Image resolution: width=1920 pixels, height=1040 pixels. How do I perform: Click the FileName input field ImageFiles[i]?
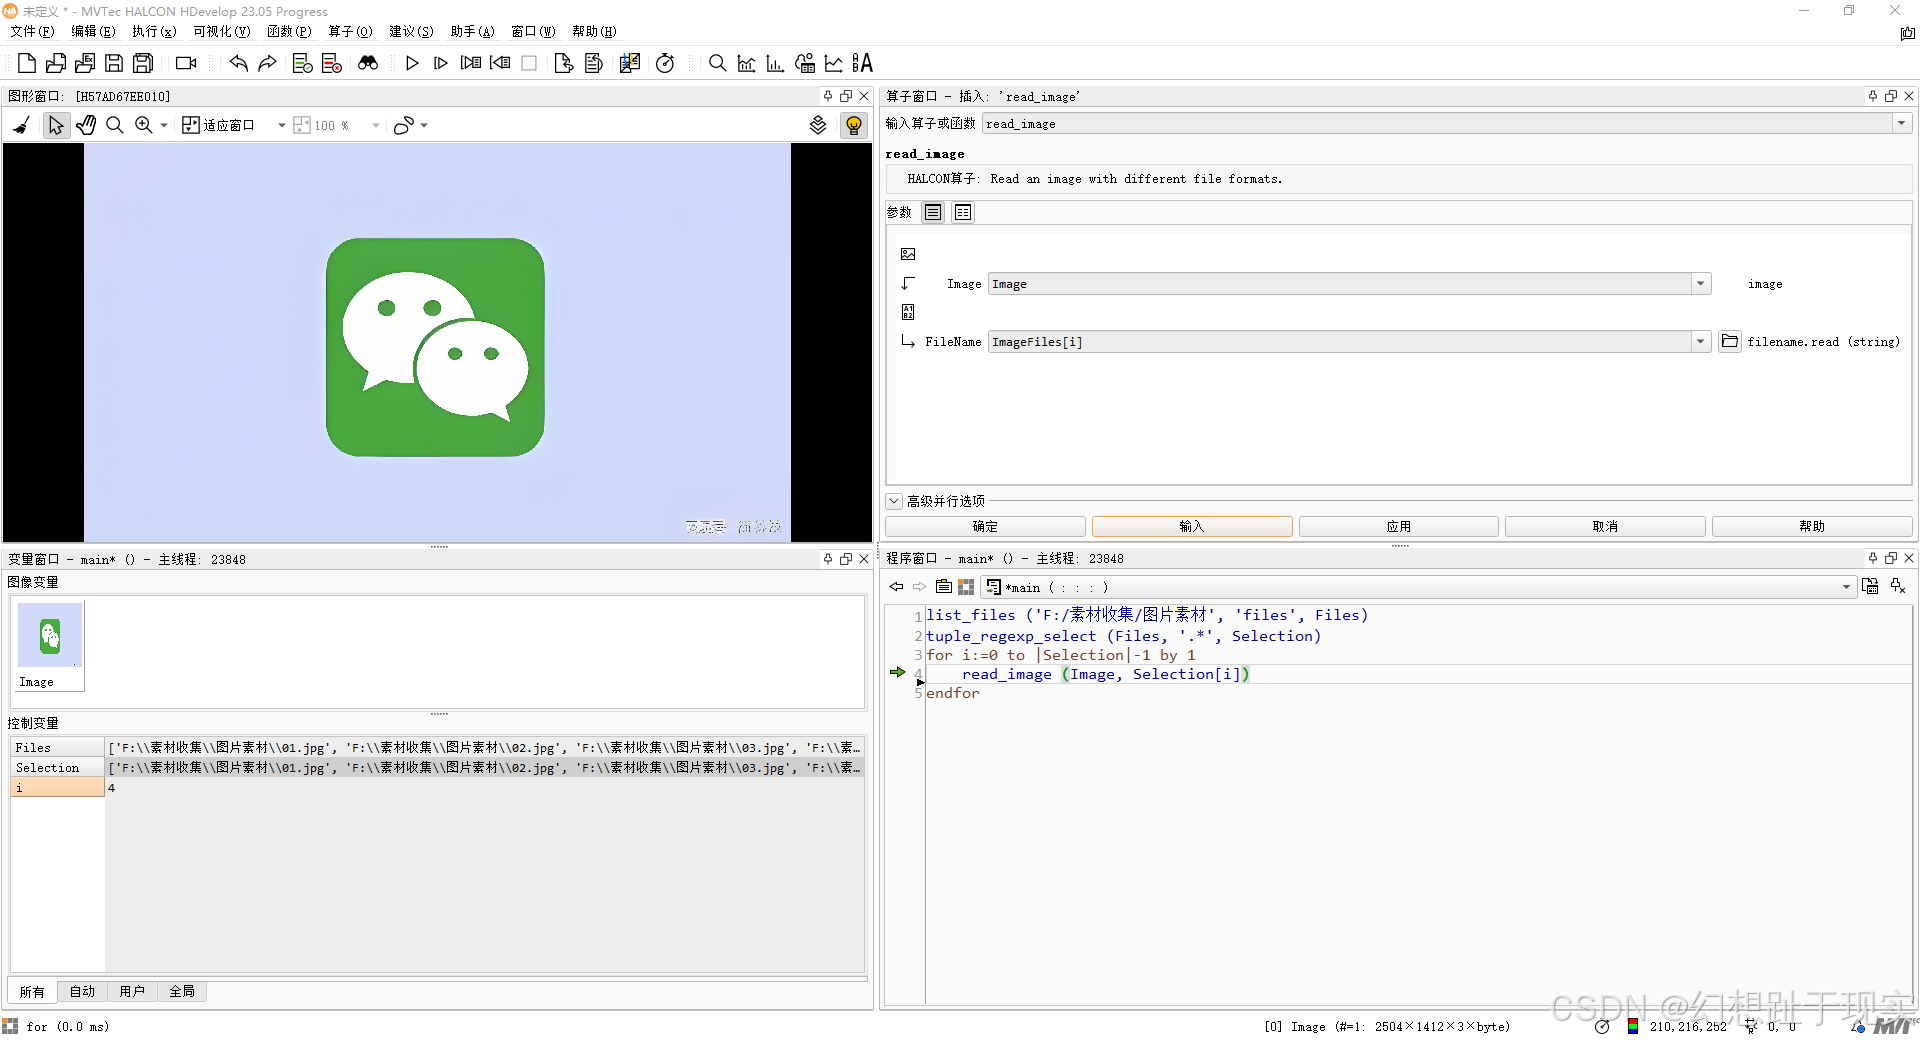point(1340,342)
